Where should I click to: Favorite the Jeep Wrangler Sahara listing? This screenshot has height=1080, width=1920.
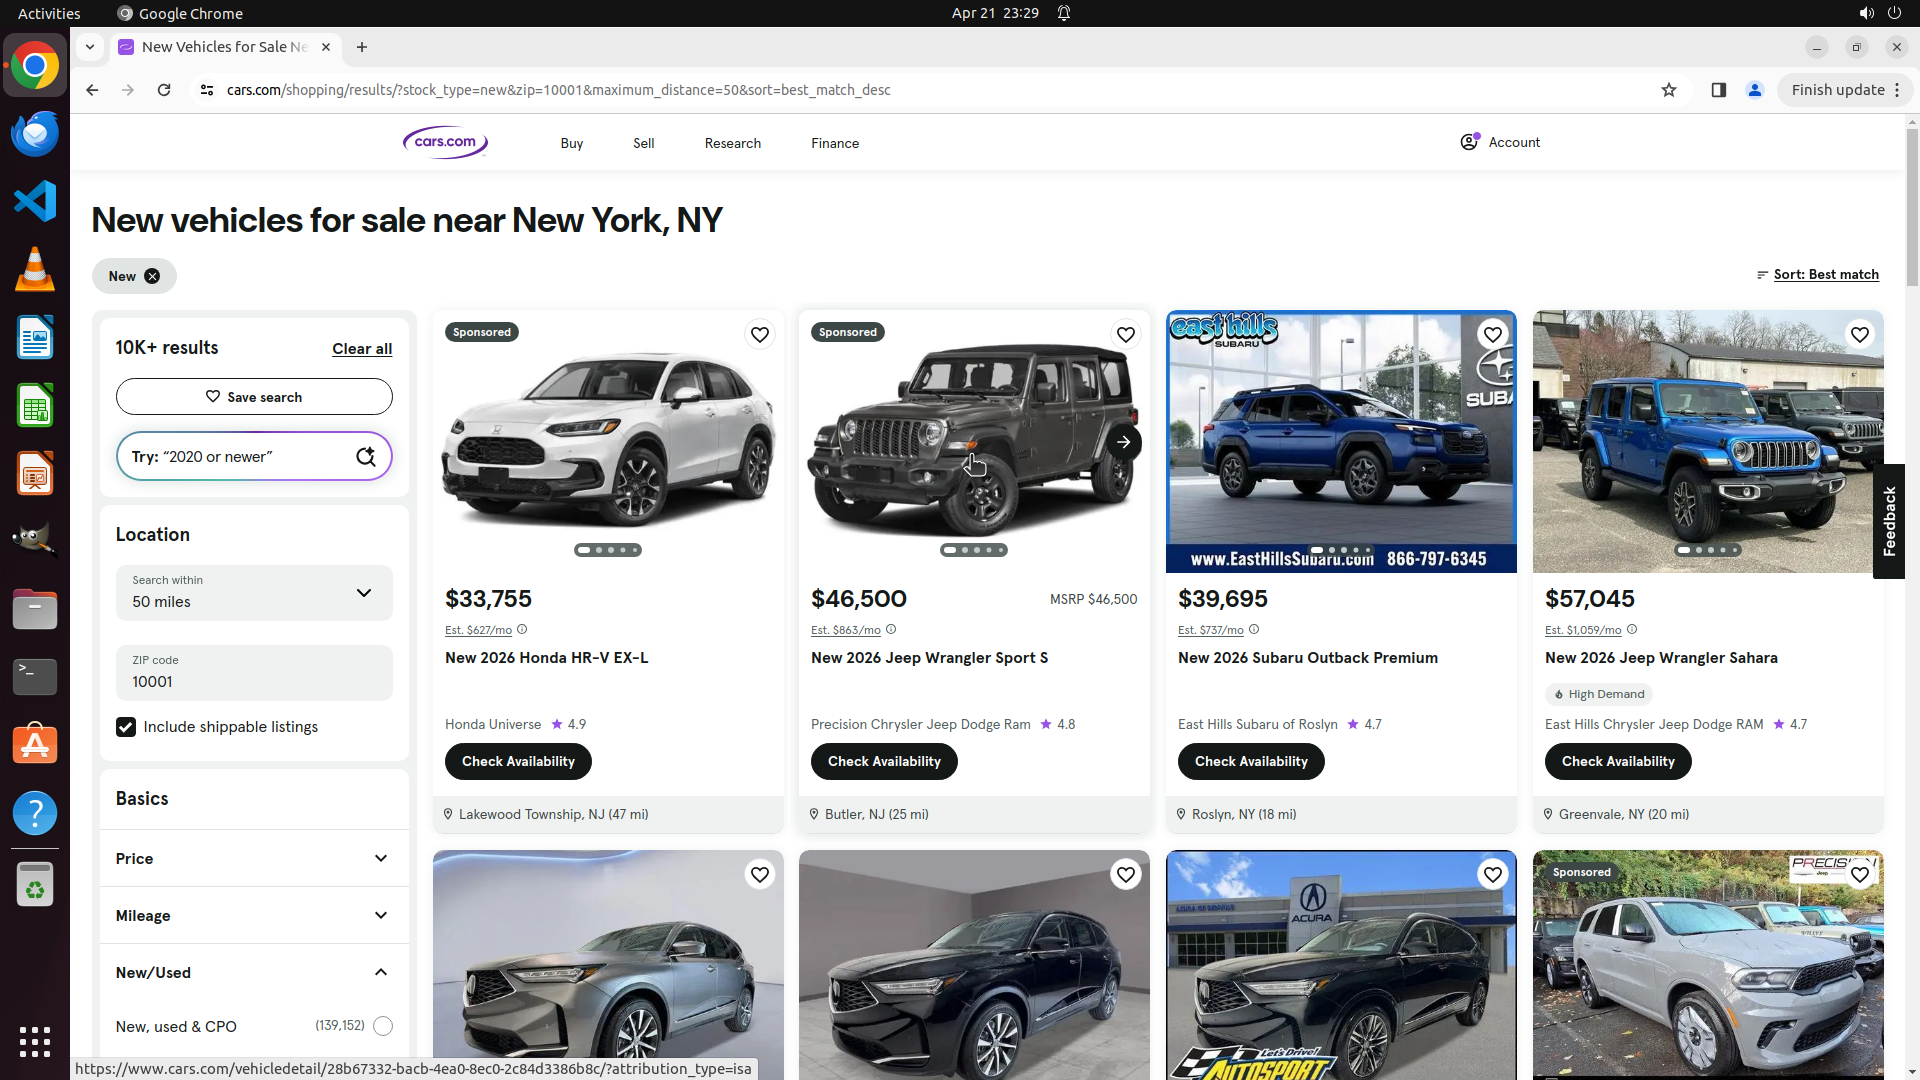coord(1859,335)
